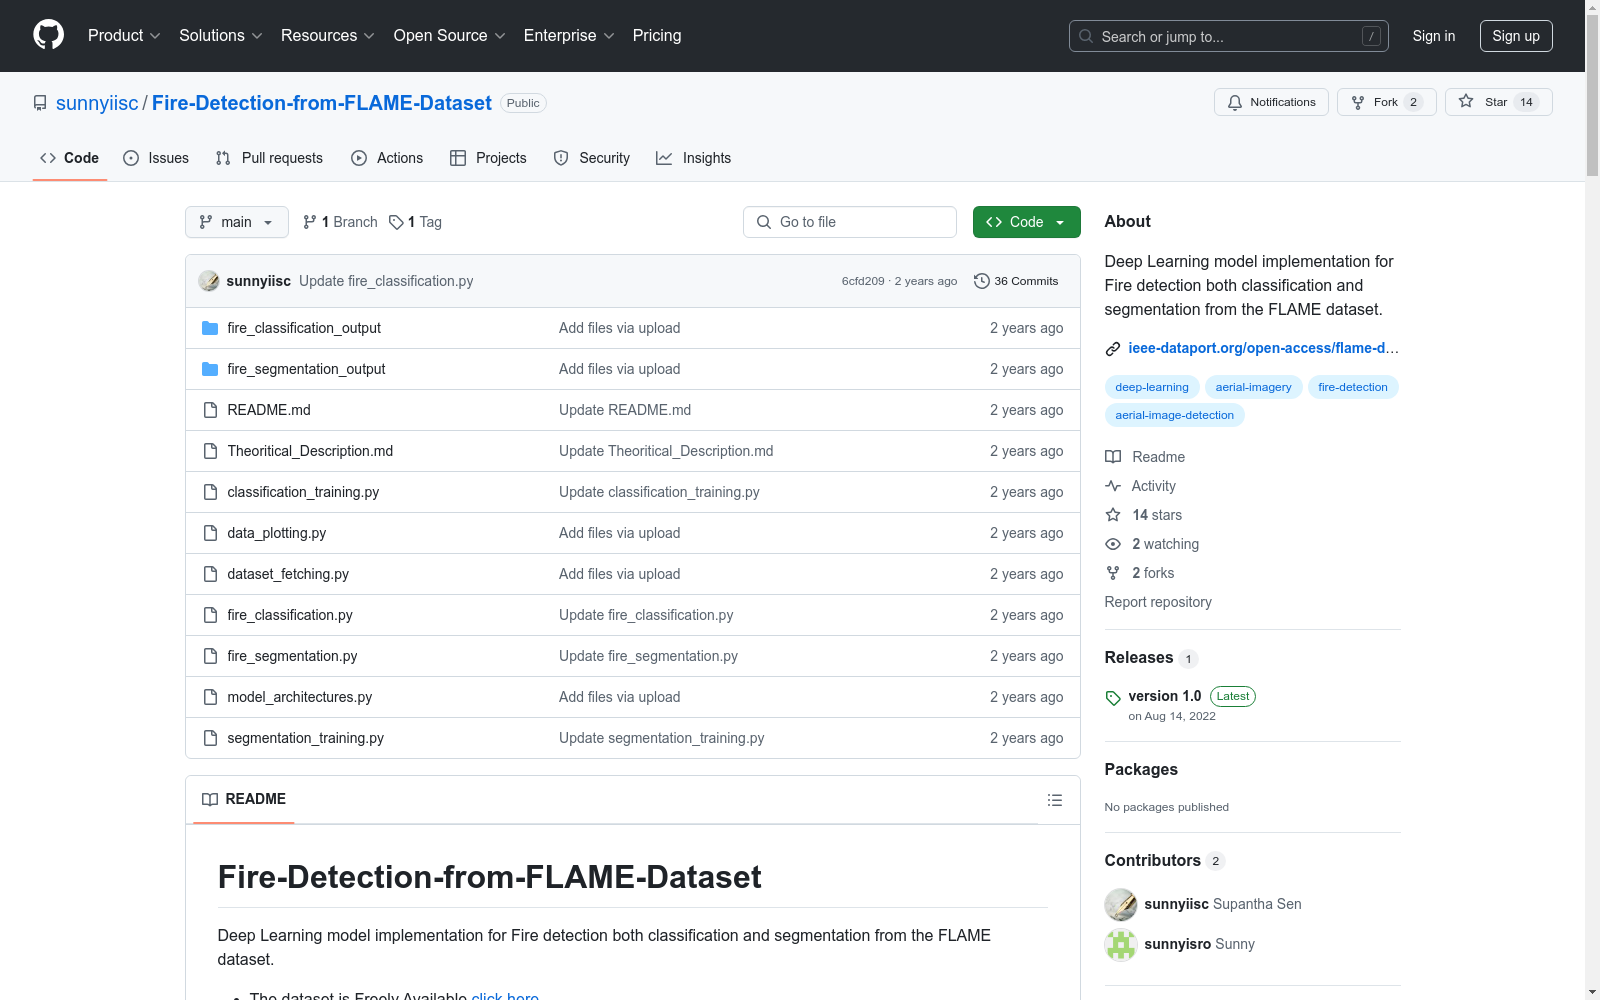1600x1000 pixels.
Task: Open the Projects tab
Action: (488, 158)
